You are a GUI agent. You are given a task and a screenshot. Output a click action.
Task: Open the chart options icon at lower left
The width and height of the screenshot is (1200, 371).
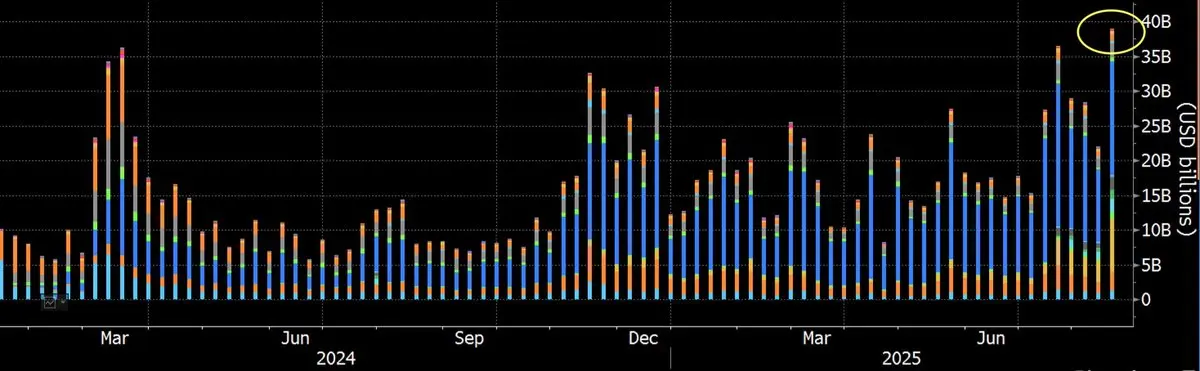click(50, 302)
